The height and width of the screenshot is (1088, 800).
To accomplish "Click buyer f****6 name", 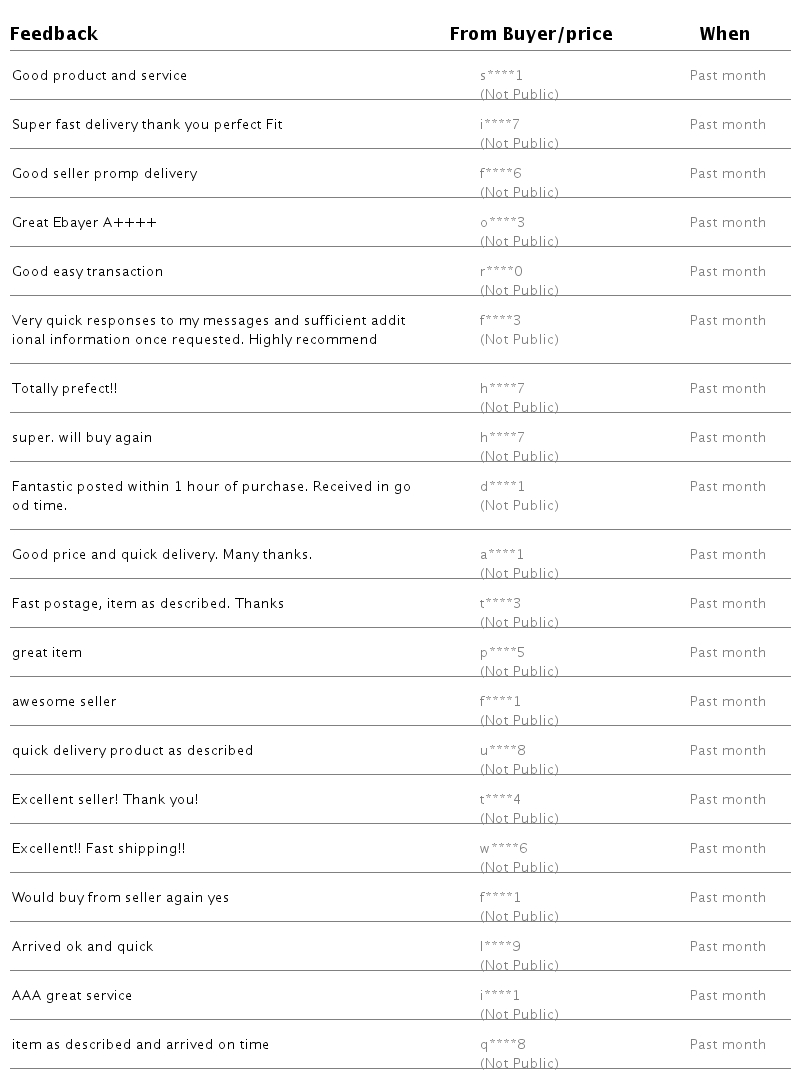I will coord(500,174).
